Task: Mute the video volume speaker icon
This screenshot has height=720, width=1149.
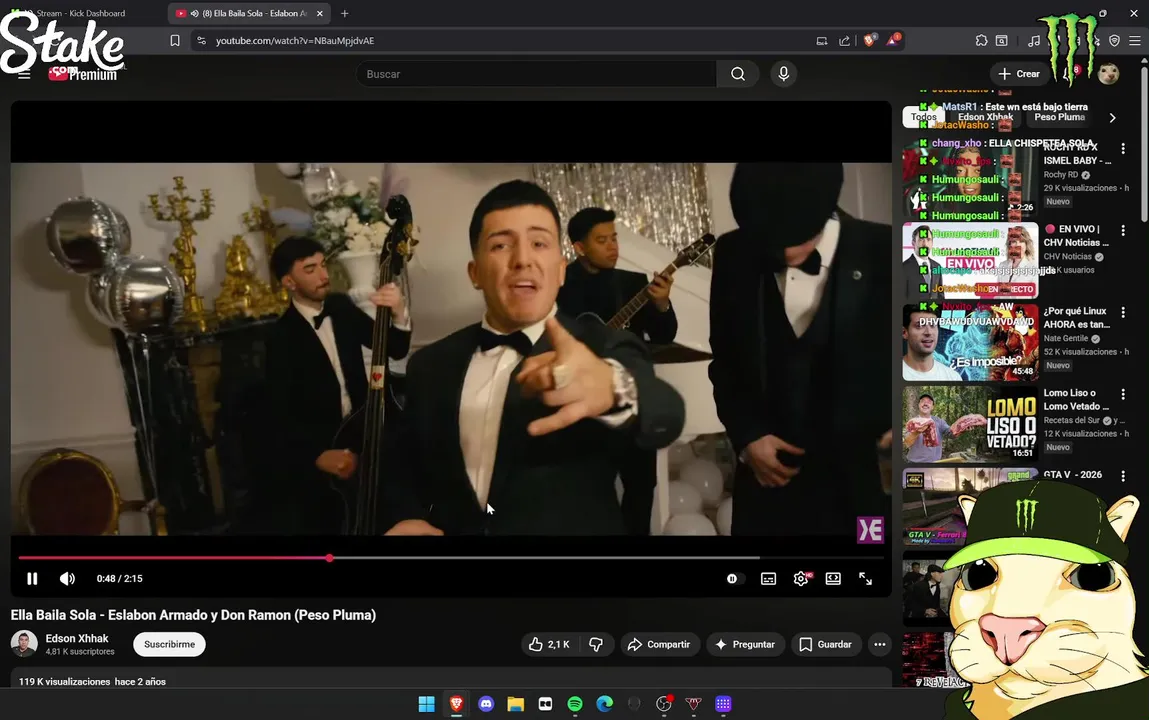Action: 67,579
